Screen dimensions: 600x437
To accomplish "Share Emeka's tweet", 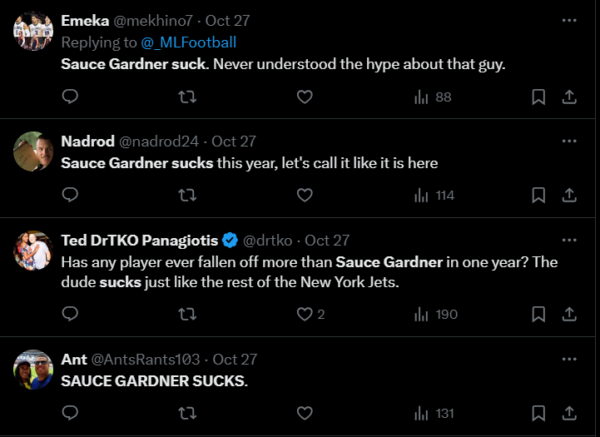I will 569,97.
